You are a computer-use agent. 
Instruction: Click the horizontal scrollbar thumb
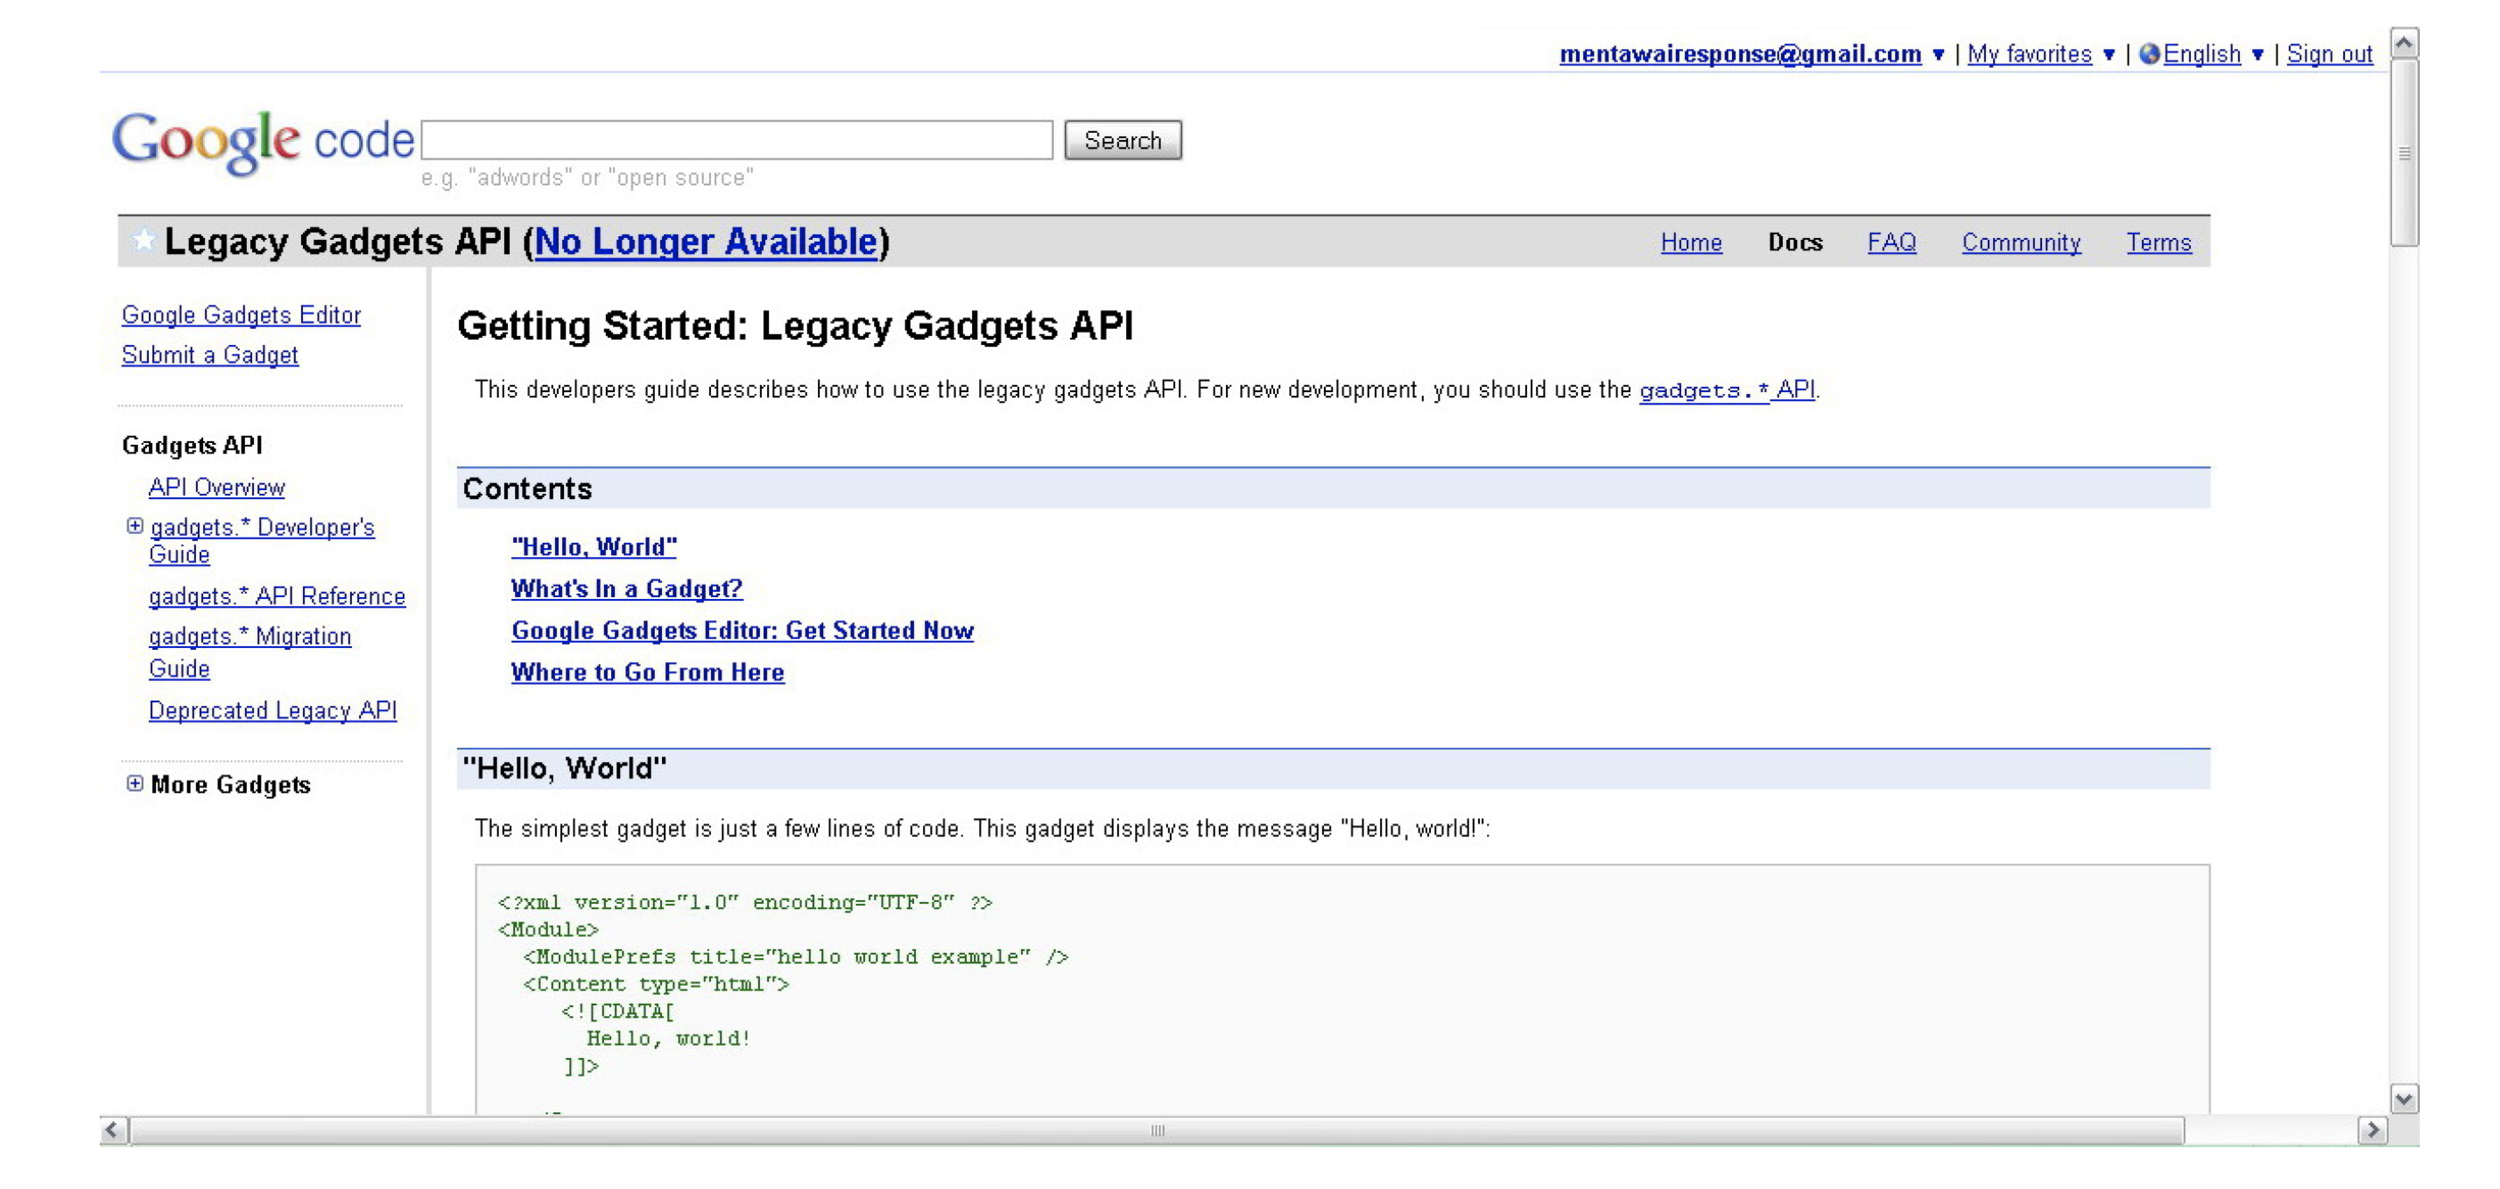[x=1157, y=1130]
